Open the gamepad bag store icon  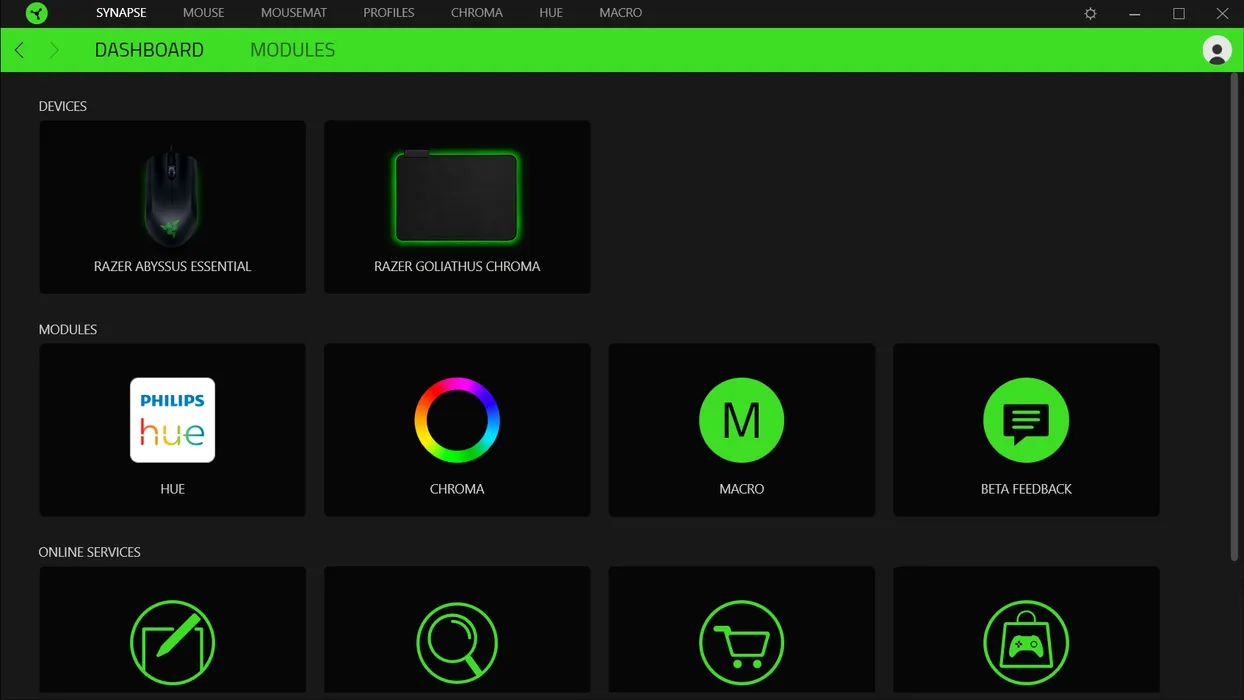(x=1026, y=642)
